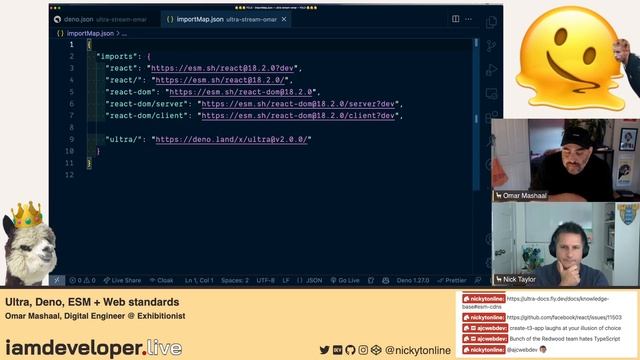Click the status bar icon right of Go Live
Image resolution: width=640 pixels, height=360 pixels.
[371, 280]
